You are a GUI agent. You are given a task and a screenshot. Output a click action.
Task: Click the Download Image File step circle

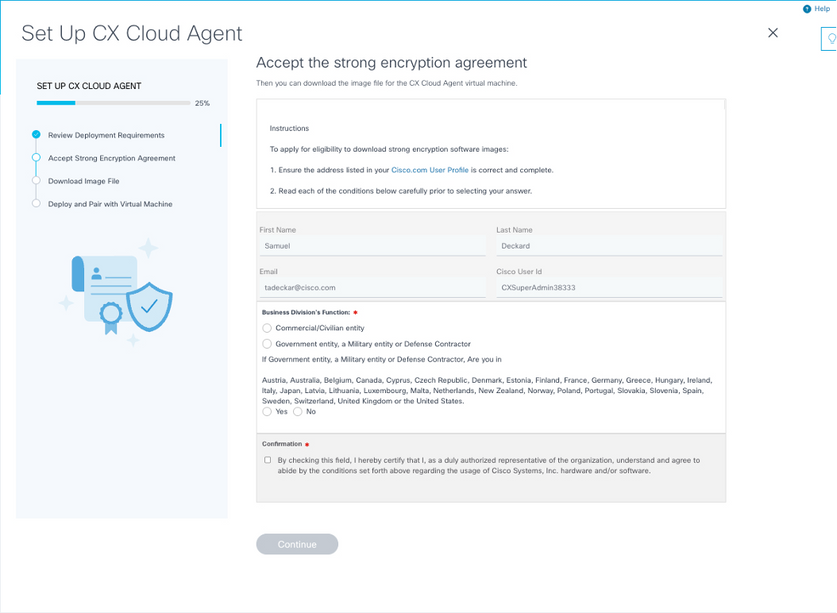click(x=36, y=180)
